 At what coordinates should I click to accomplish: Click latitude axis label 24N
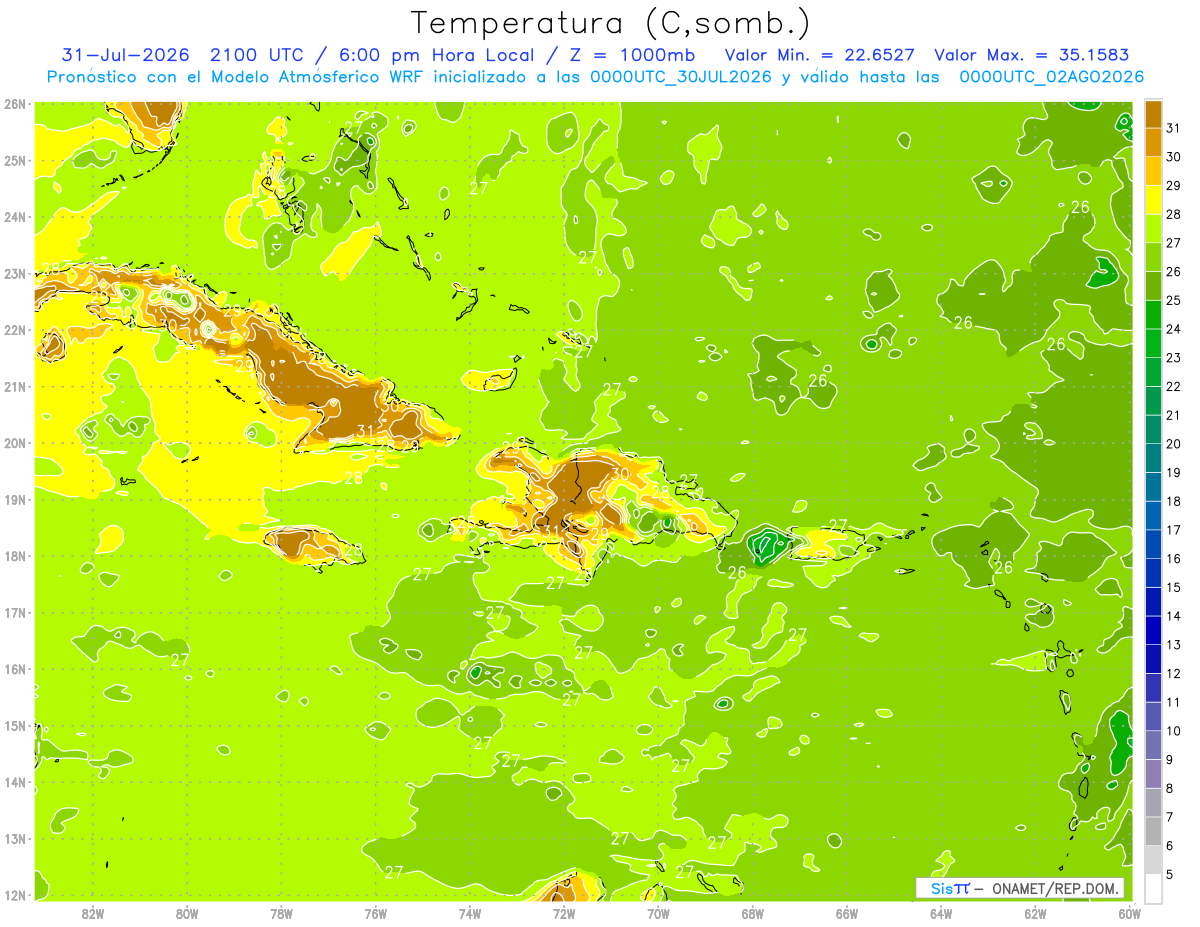coord(14,217)
